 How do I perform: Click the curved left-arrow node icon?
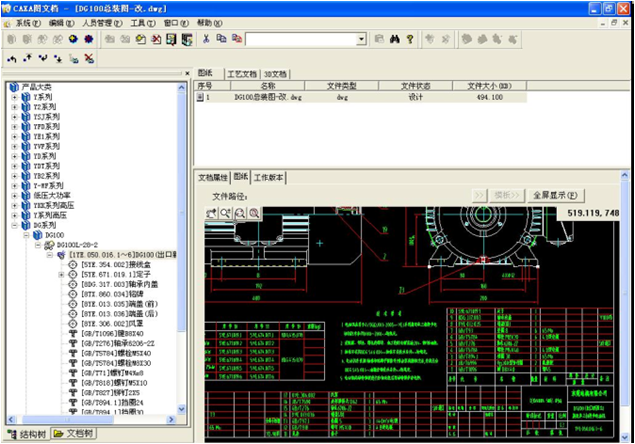[12, 59]
